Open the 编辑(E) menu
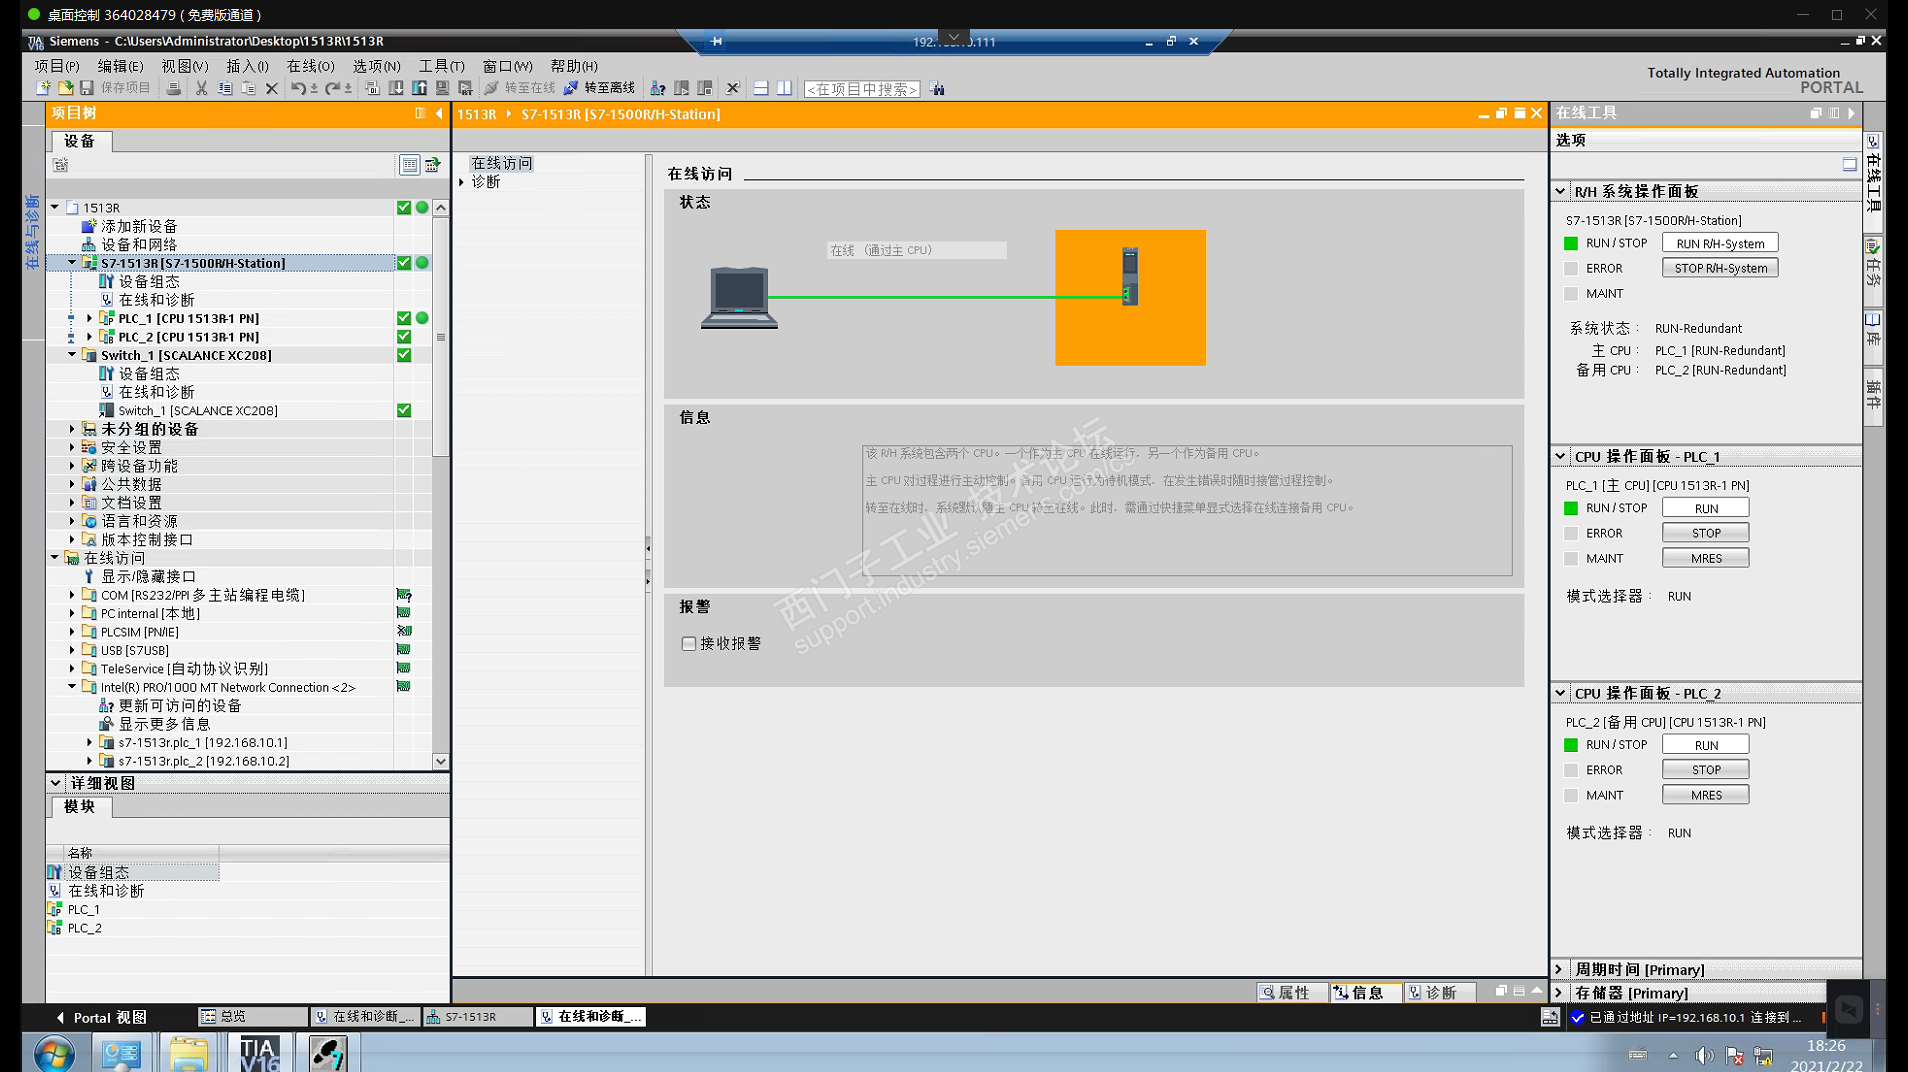1908x1072 pixels. pos(120,66)
